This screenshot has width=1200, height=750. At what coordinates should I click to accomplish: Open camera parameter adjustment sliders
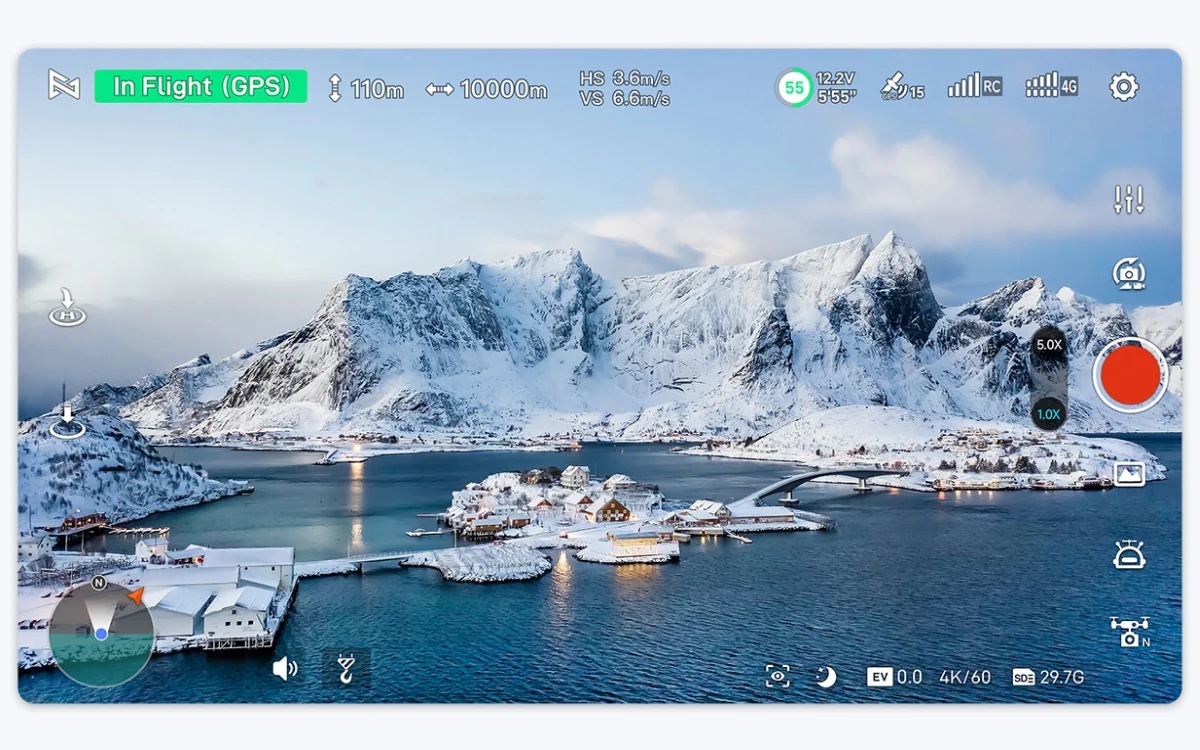(x=1129, y=199)
